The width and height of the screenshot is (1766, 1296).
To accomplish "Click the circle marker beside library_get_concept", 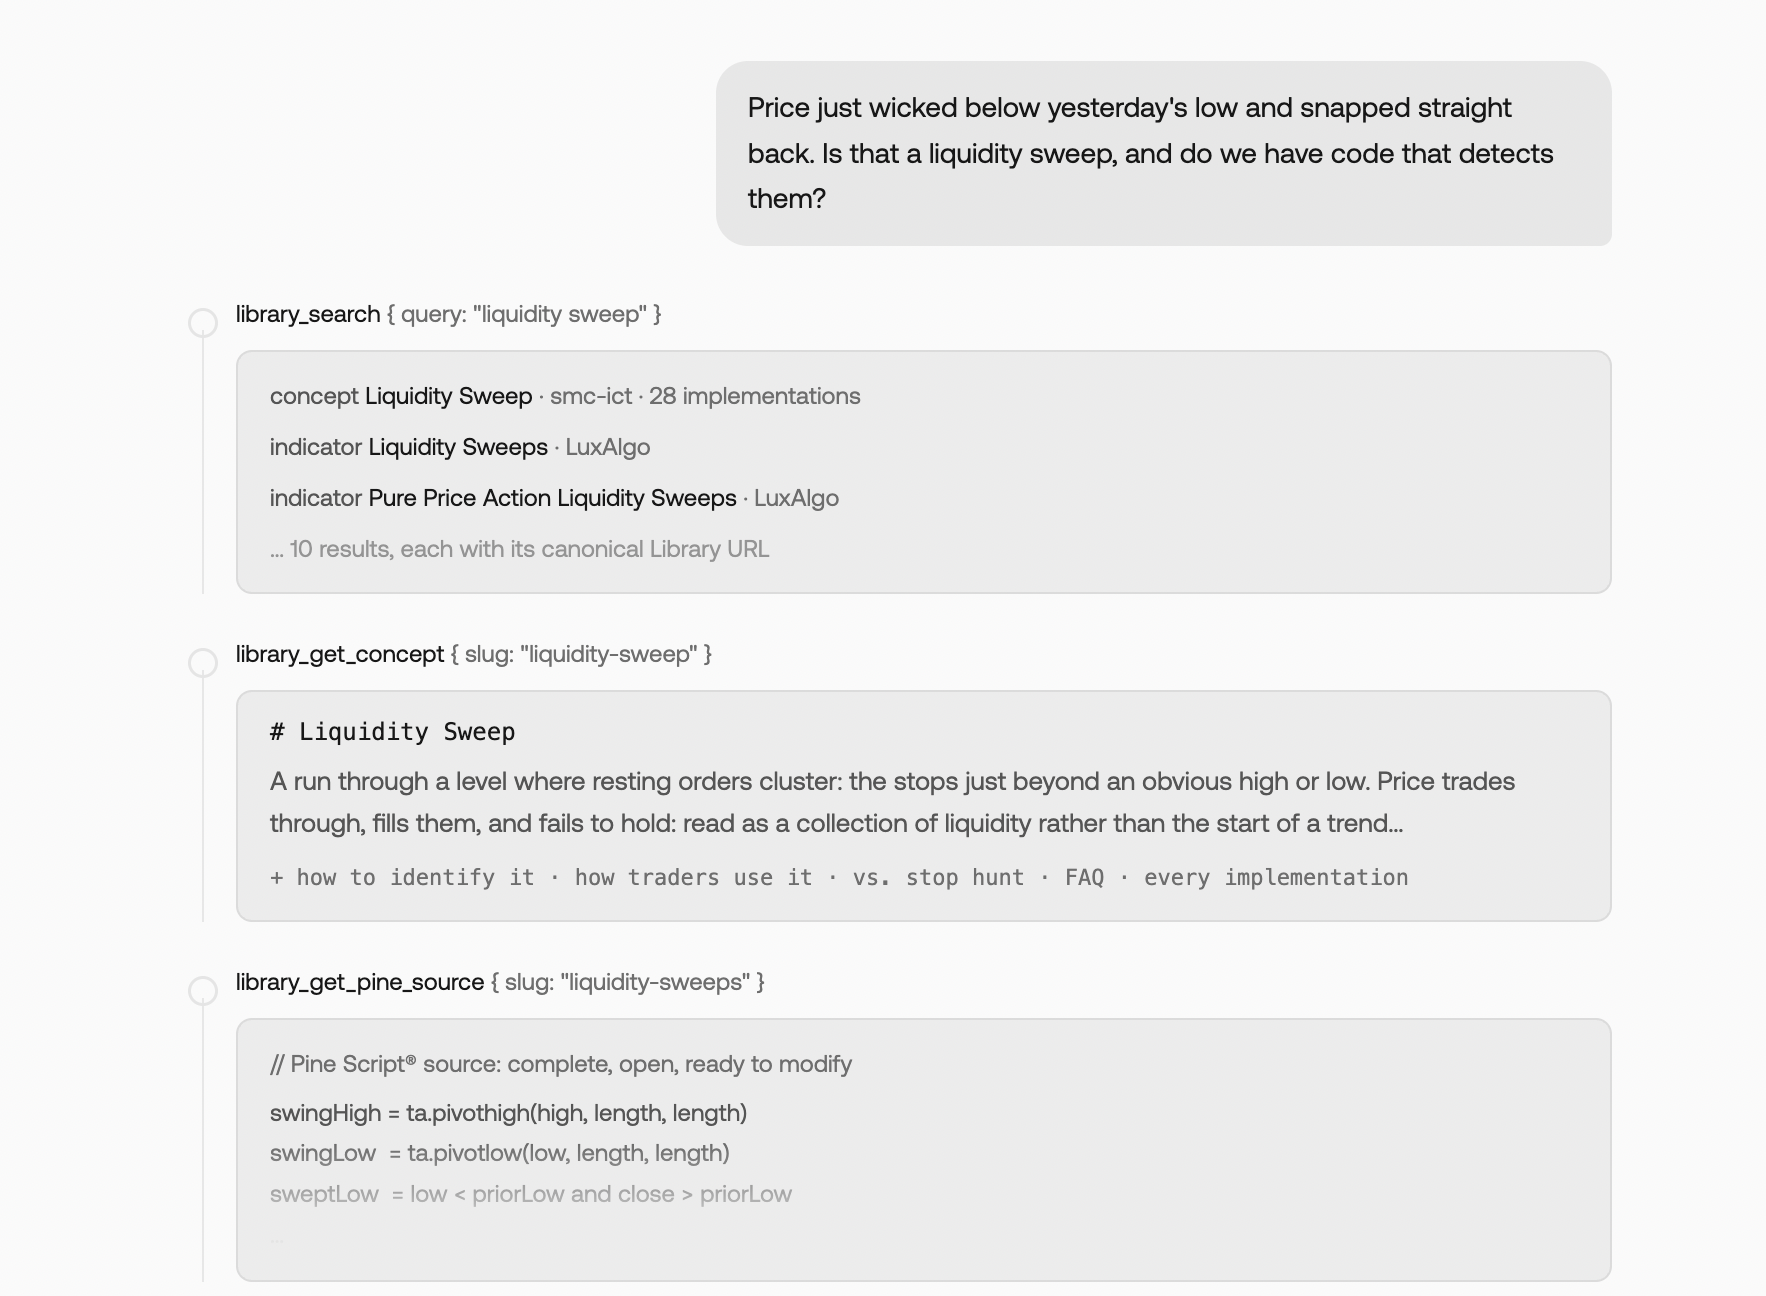I will (203, 663).
